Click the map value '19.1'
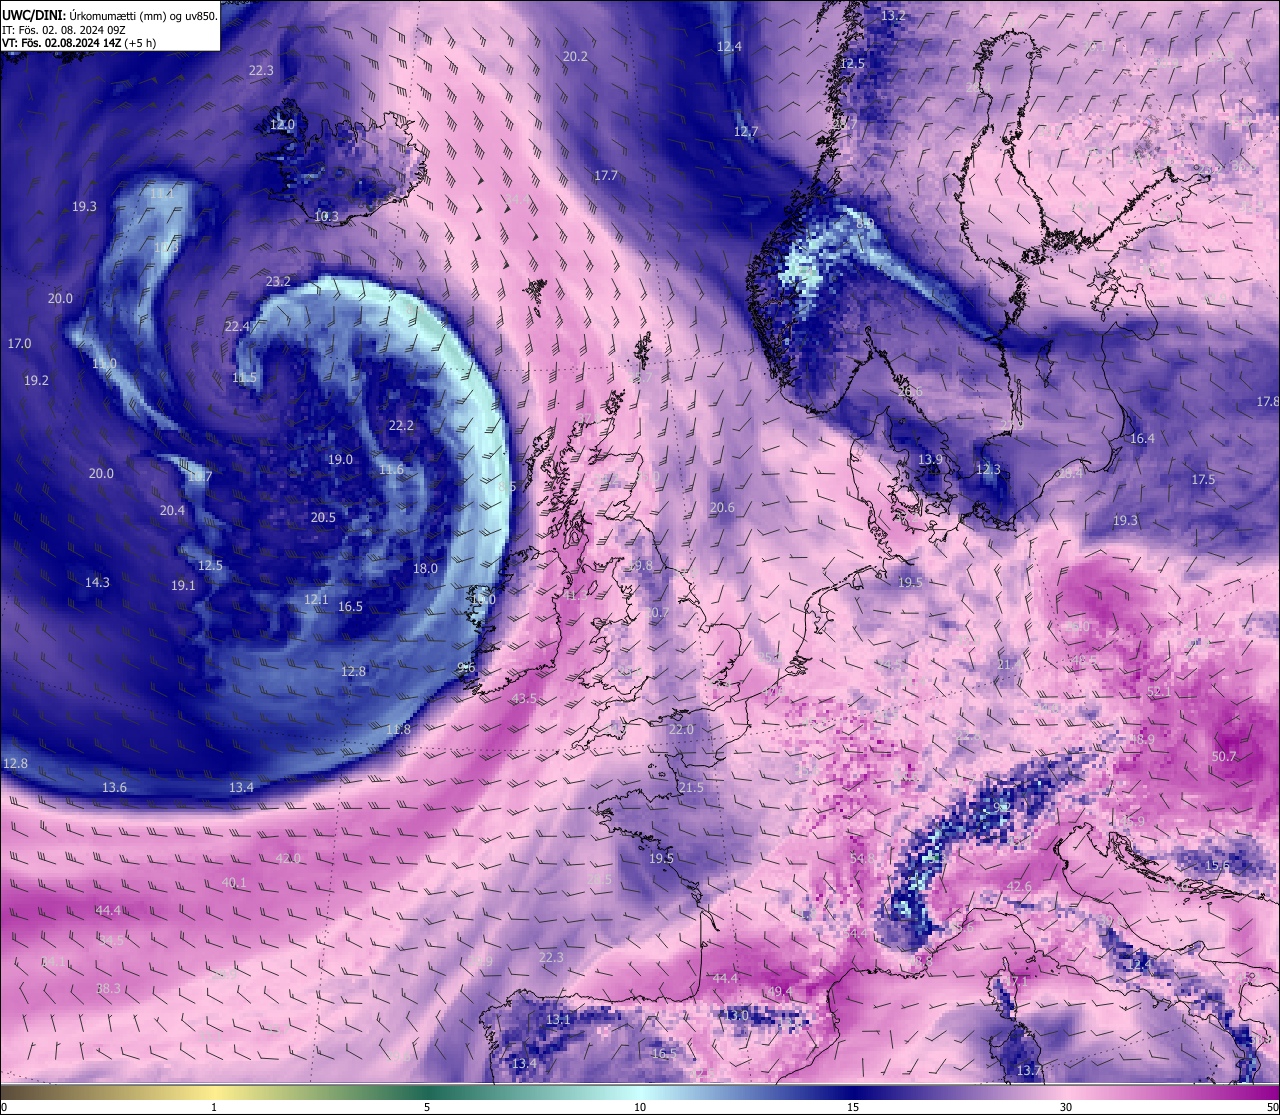 click(183, 586)
